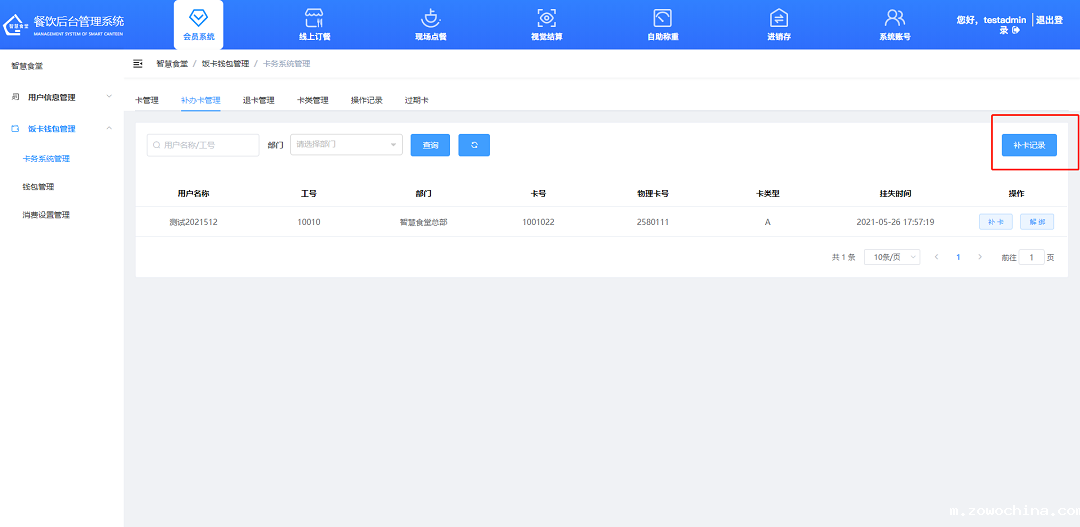The image size is (1080, 527).
Task: Open the 会员系统 module icon
Action: pos(198,24)
